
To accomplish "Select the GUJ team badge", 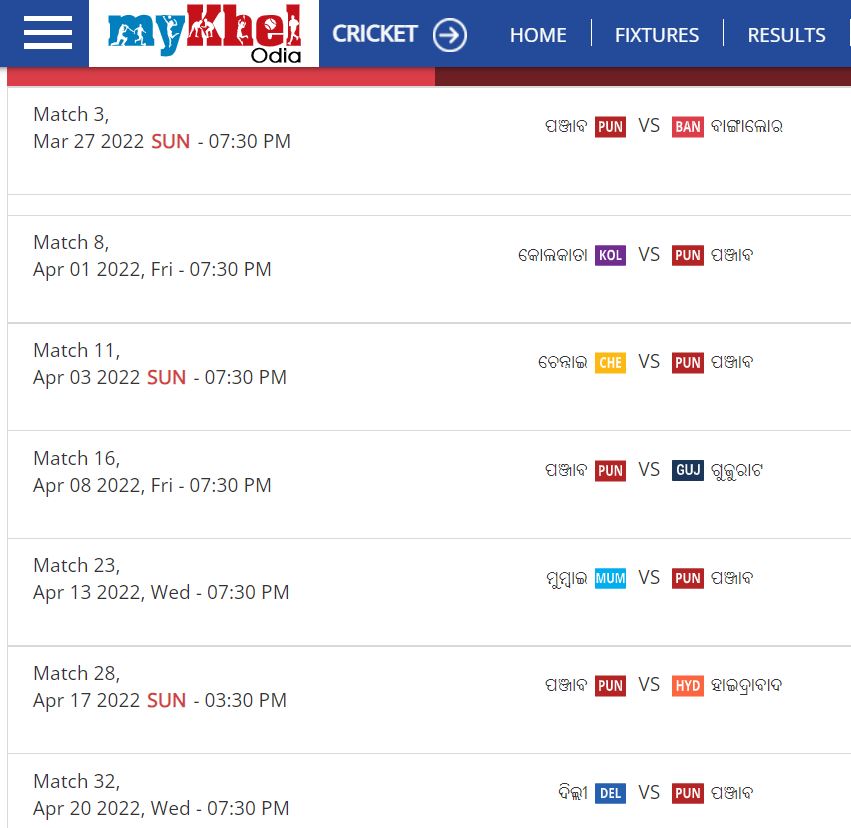I will (x=688, y=470).
